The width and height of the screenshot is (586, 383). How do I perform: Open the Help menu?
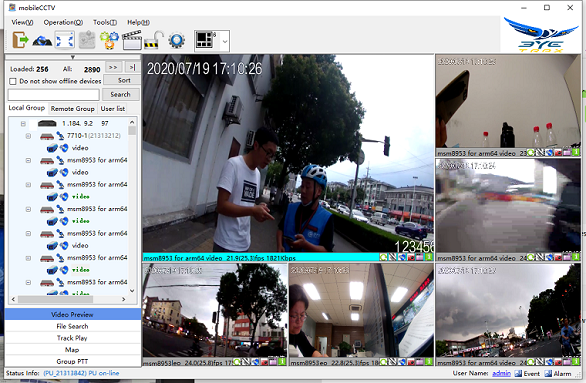coord(138,22)
